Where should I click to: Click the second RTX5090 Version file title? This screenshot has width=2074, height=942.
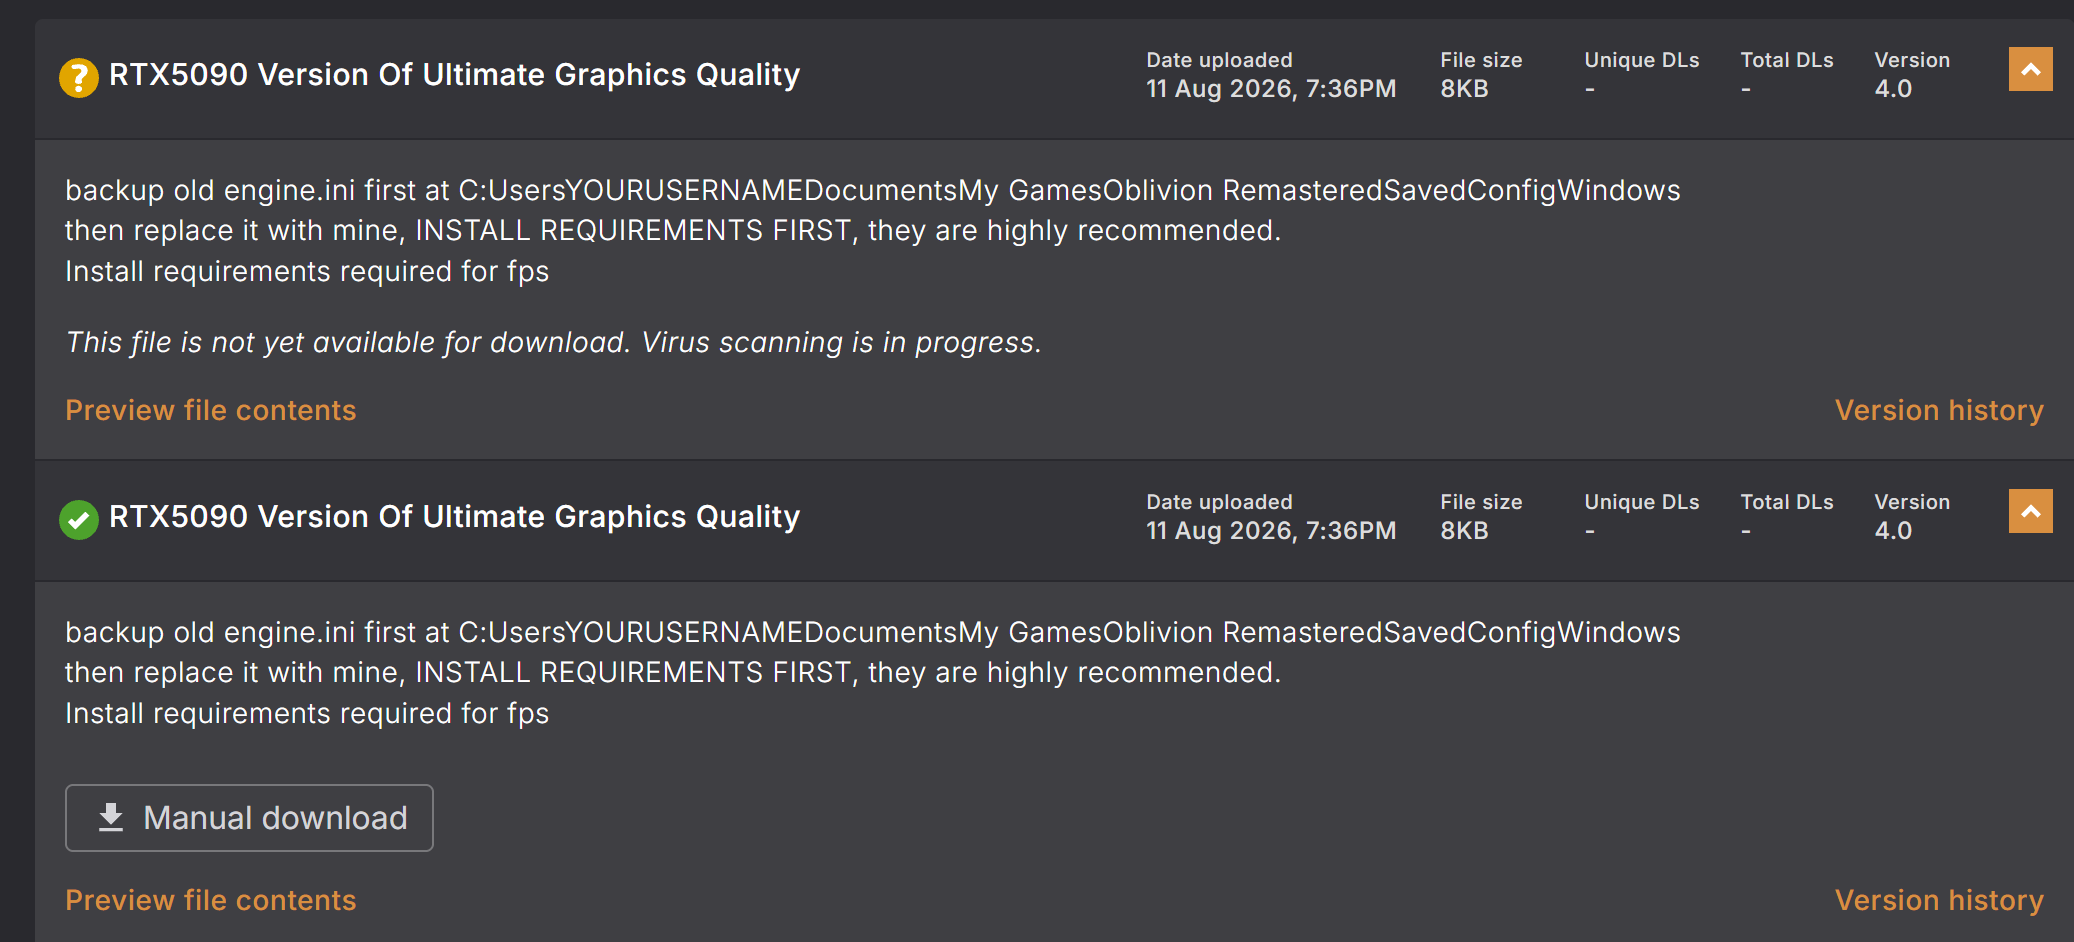pos(454,517)
